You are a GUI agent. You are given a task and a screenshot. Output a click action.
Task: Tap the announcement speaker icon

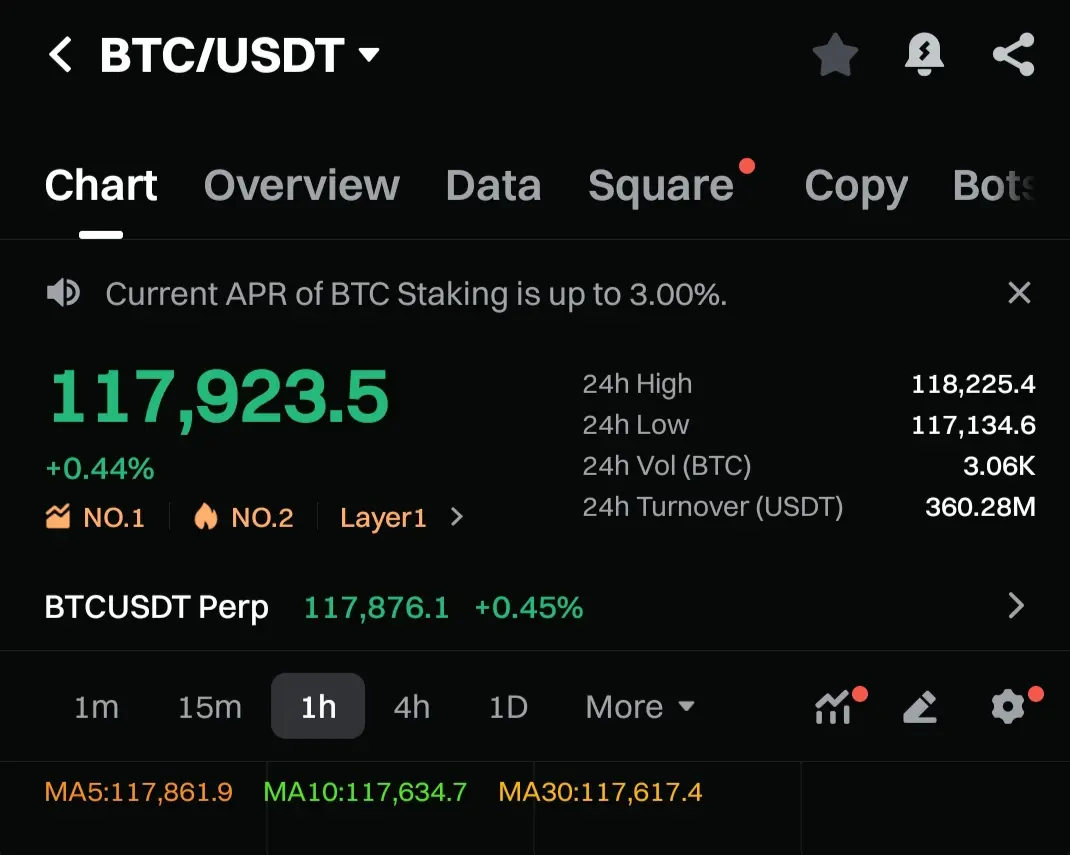coord(63,293)
